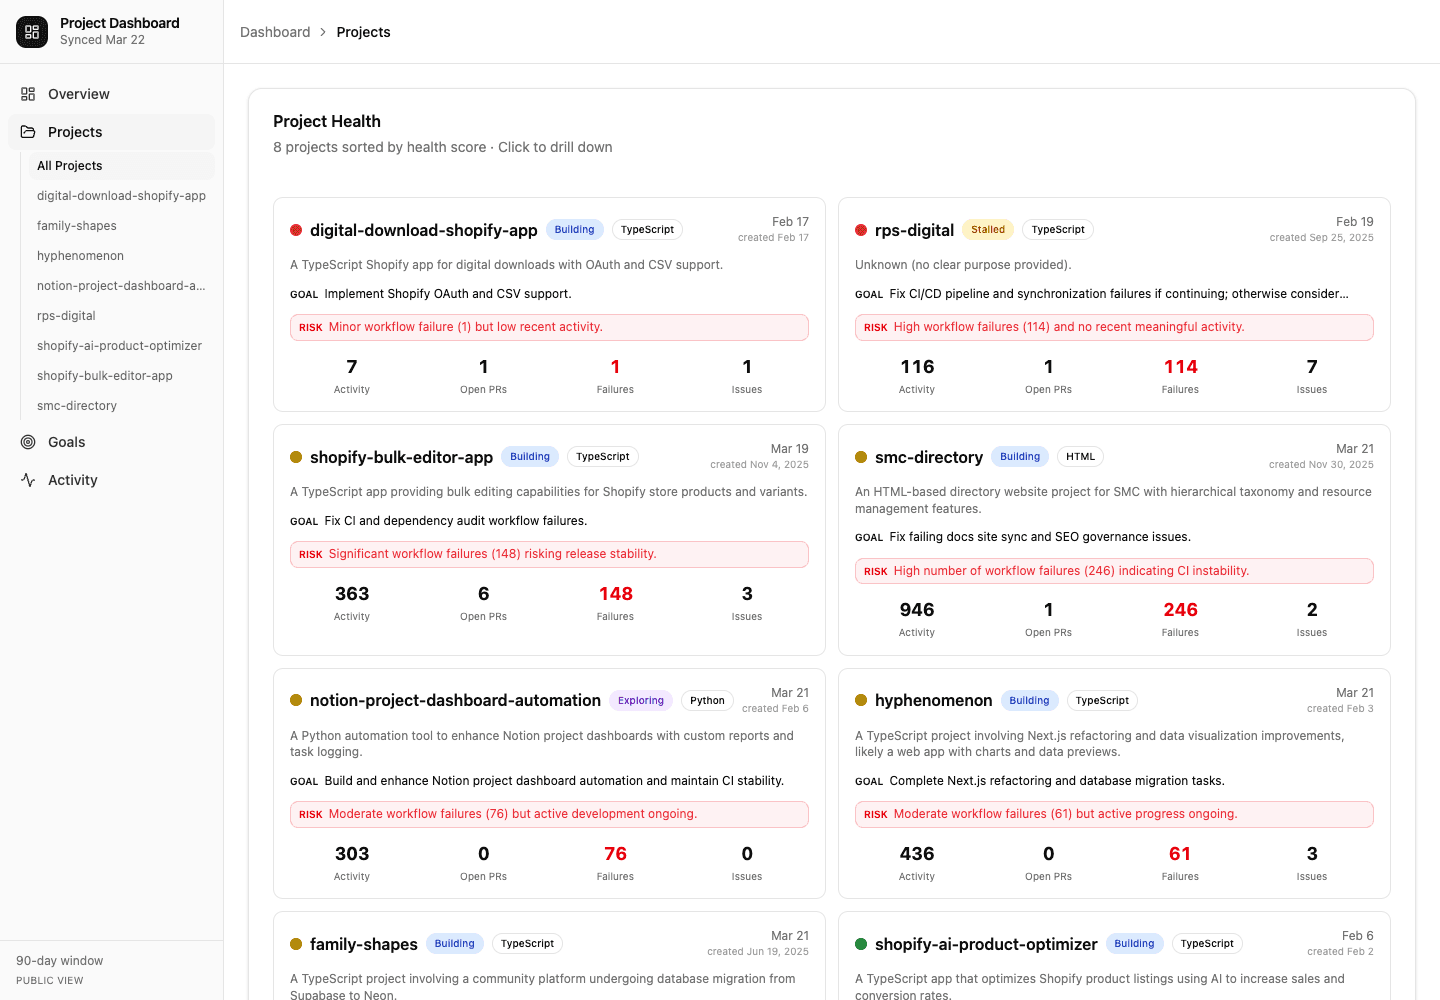Click the Goals target icon

[x=28, y=442]
